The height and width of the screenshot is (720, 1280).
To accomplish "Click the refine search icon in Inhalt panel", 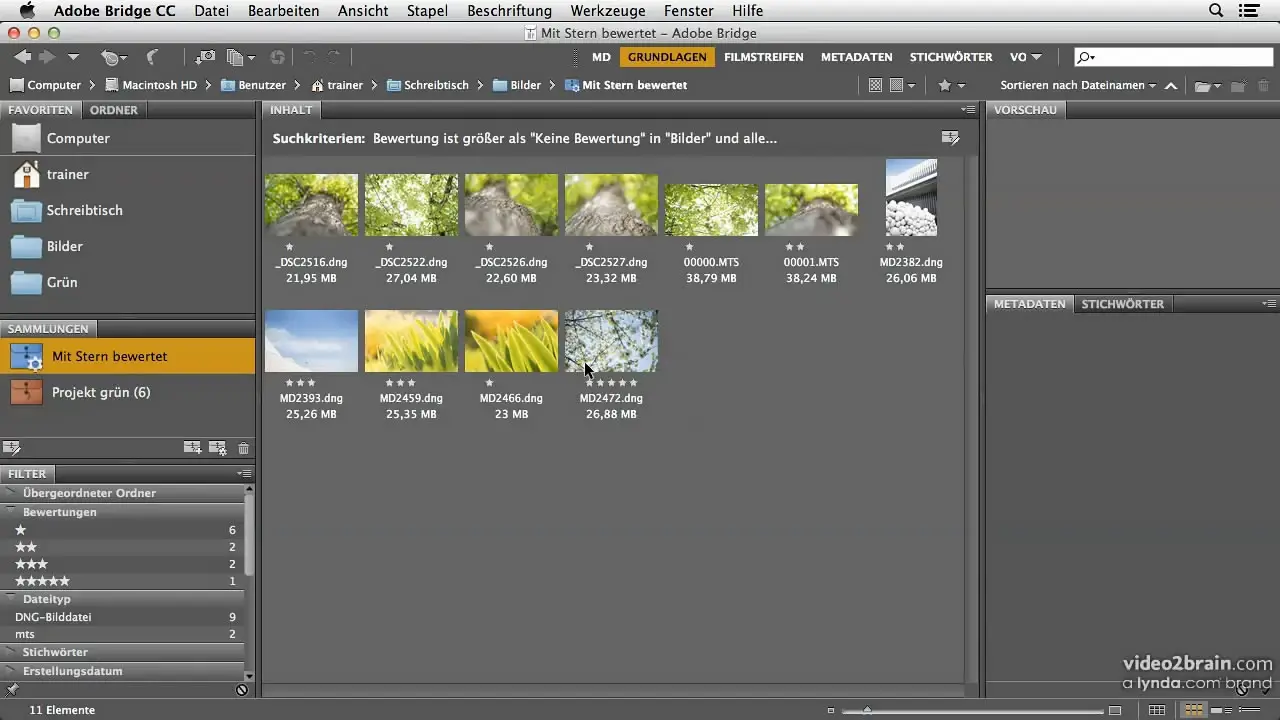I will pos(950,138).
